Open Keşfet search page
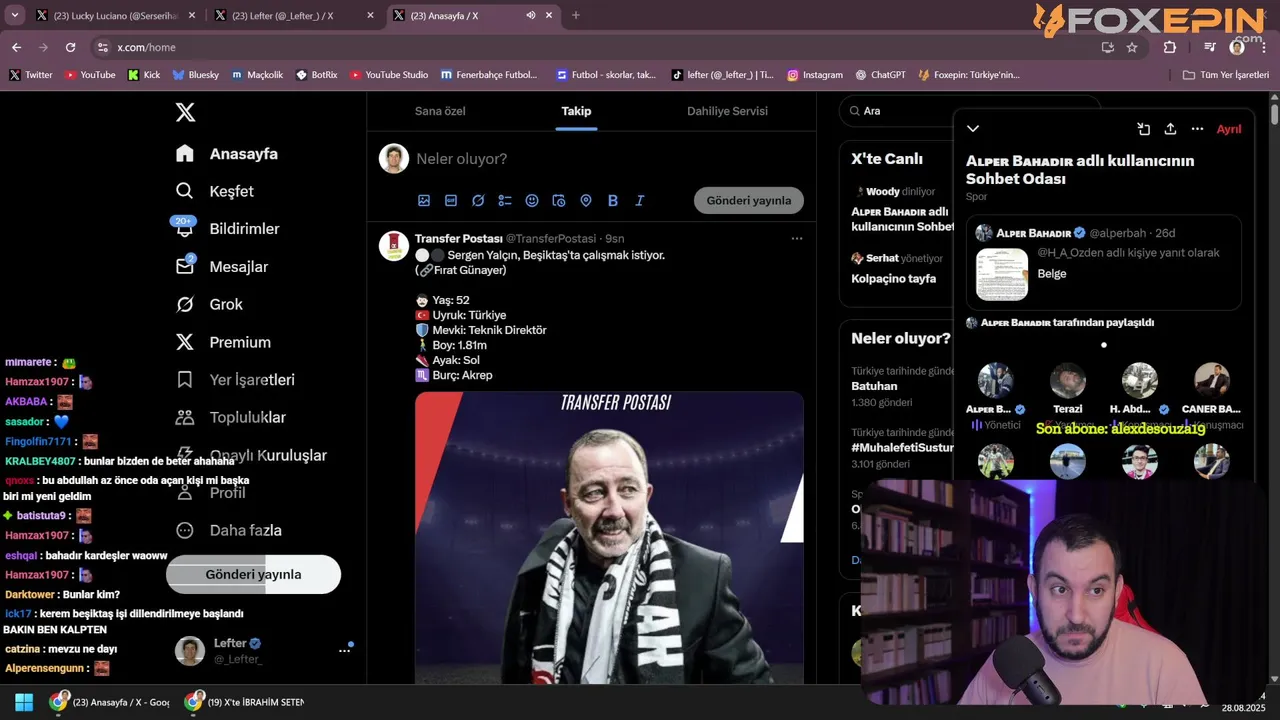Viewport: 1280px width, 720px height. point(215,191)
